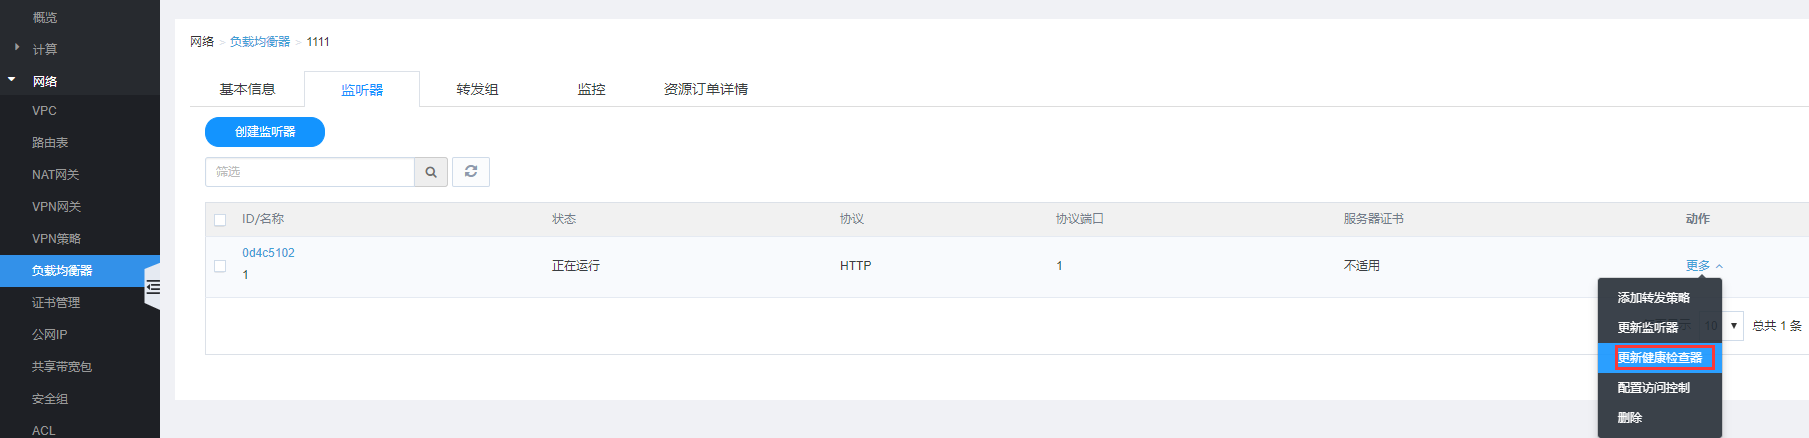The image size is (1809, 438).
Task: Collapse the sidebar using the handle icon
Action: (153, 287)
